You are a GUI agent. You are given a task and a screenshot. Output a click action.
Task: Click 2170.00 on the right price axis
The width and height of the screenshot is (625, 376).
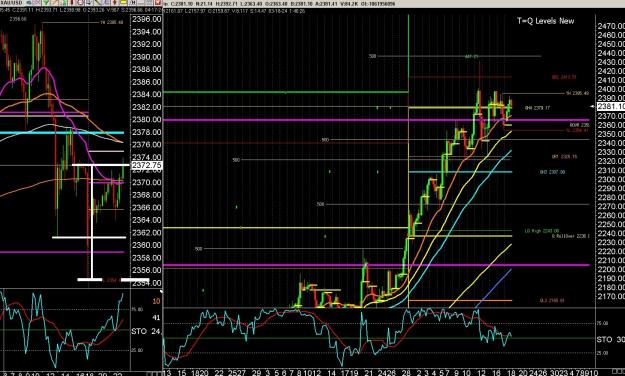tap(611, 296)
